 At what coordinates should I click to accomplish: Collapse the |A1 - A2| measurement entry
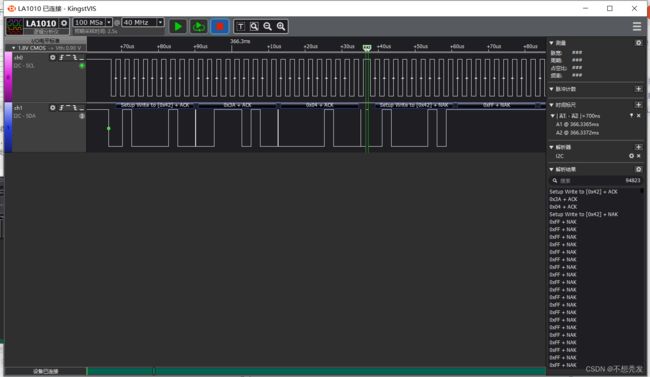[553, 116]
